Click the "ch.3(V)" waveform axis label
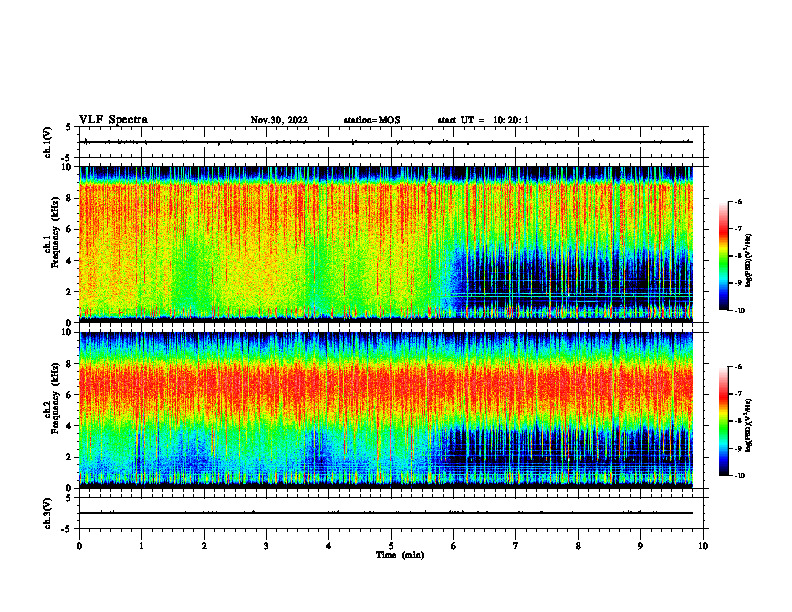 coord(48,514)
